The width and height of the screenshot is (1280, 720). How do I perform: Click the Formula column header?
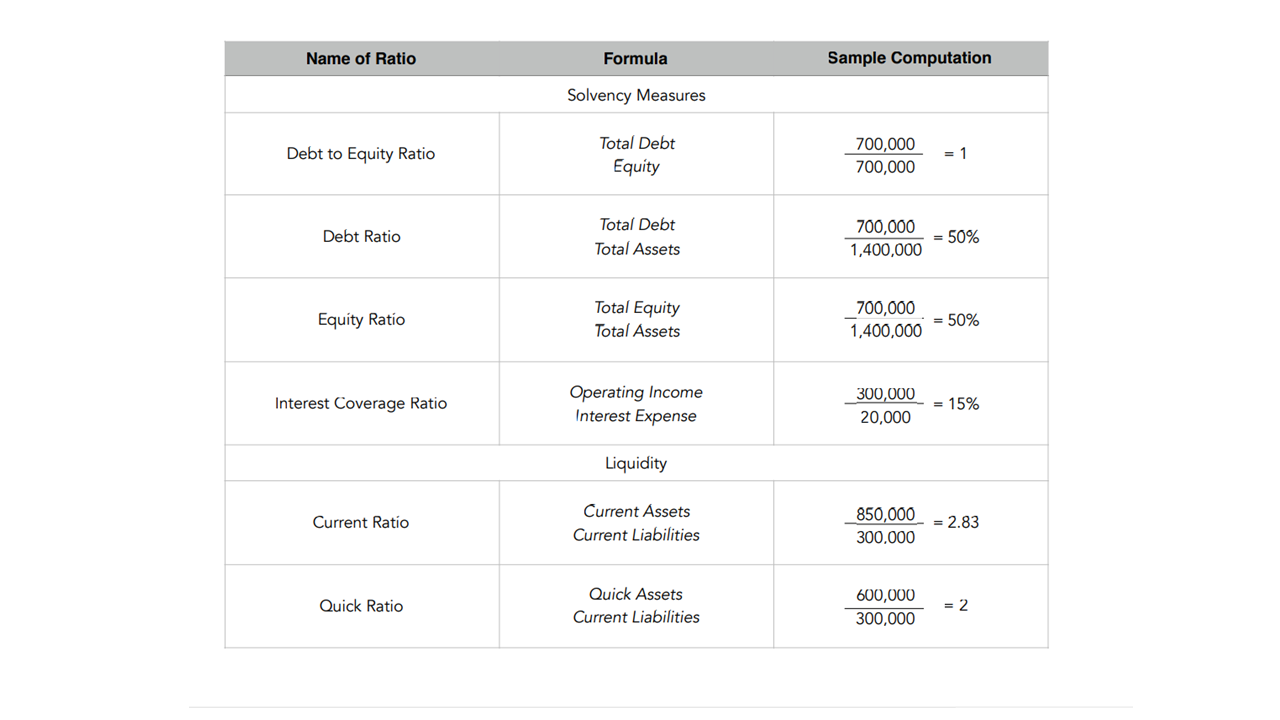click(x=635, y=59)
